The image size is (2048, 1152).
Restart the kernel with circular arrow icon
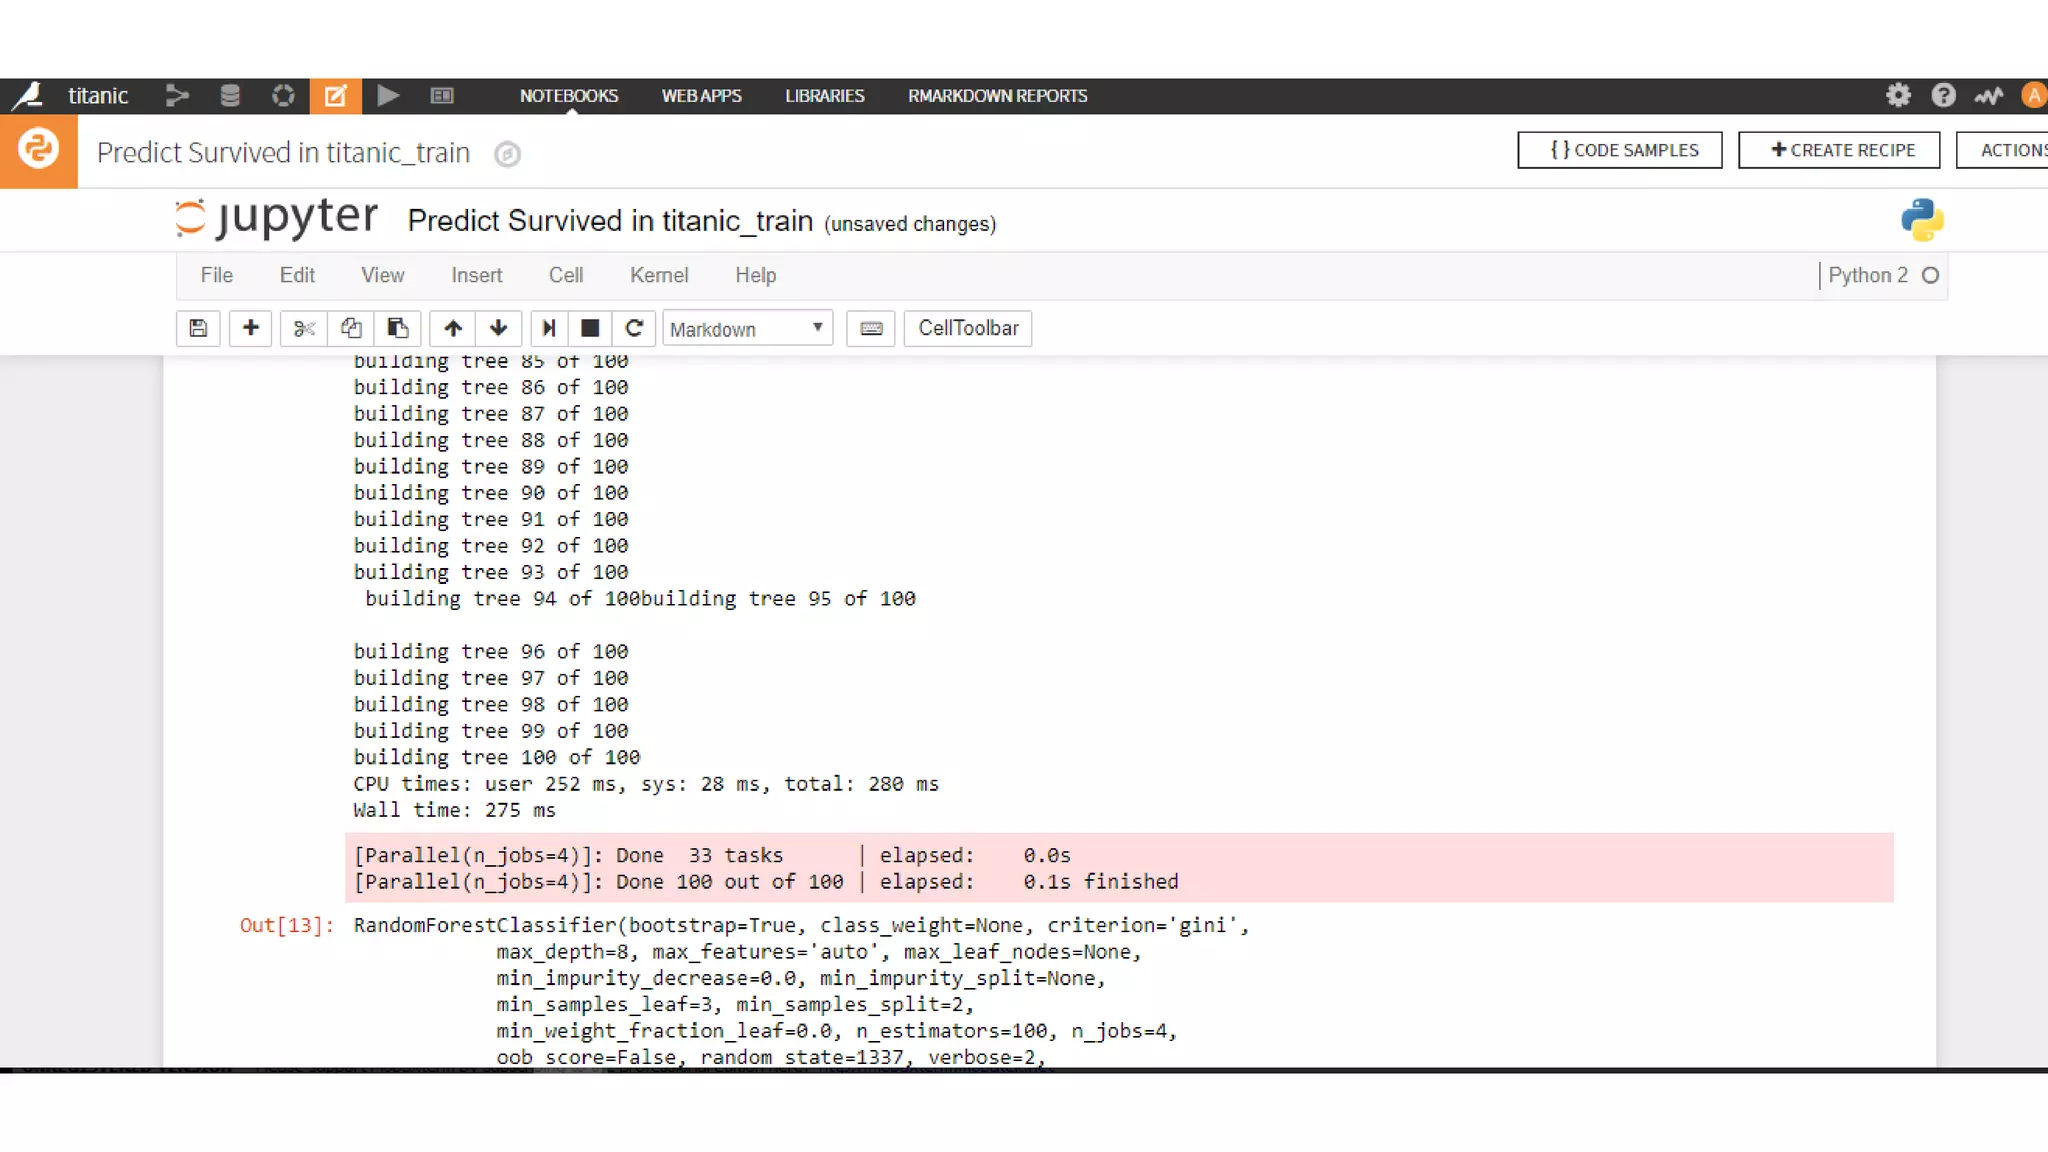[x=634, y=328]
